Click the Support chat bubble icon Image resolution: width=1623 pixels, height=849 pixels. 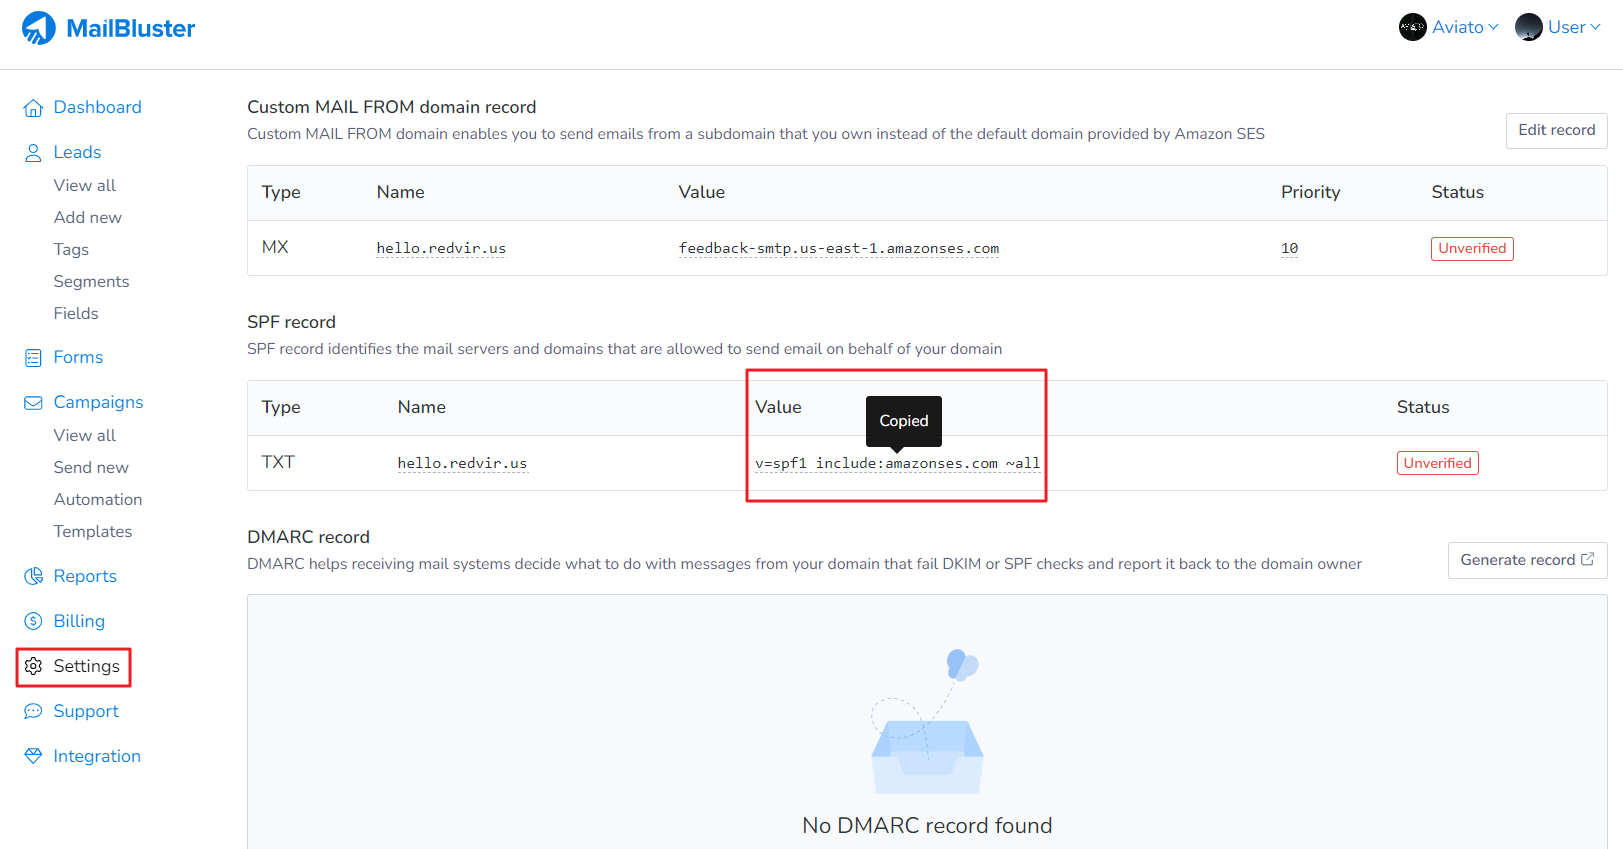33,712
